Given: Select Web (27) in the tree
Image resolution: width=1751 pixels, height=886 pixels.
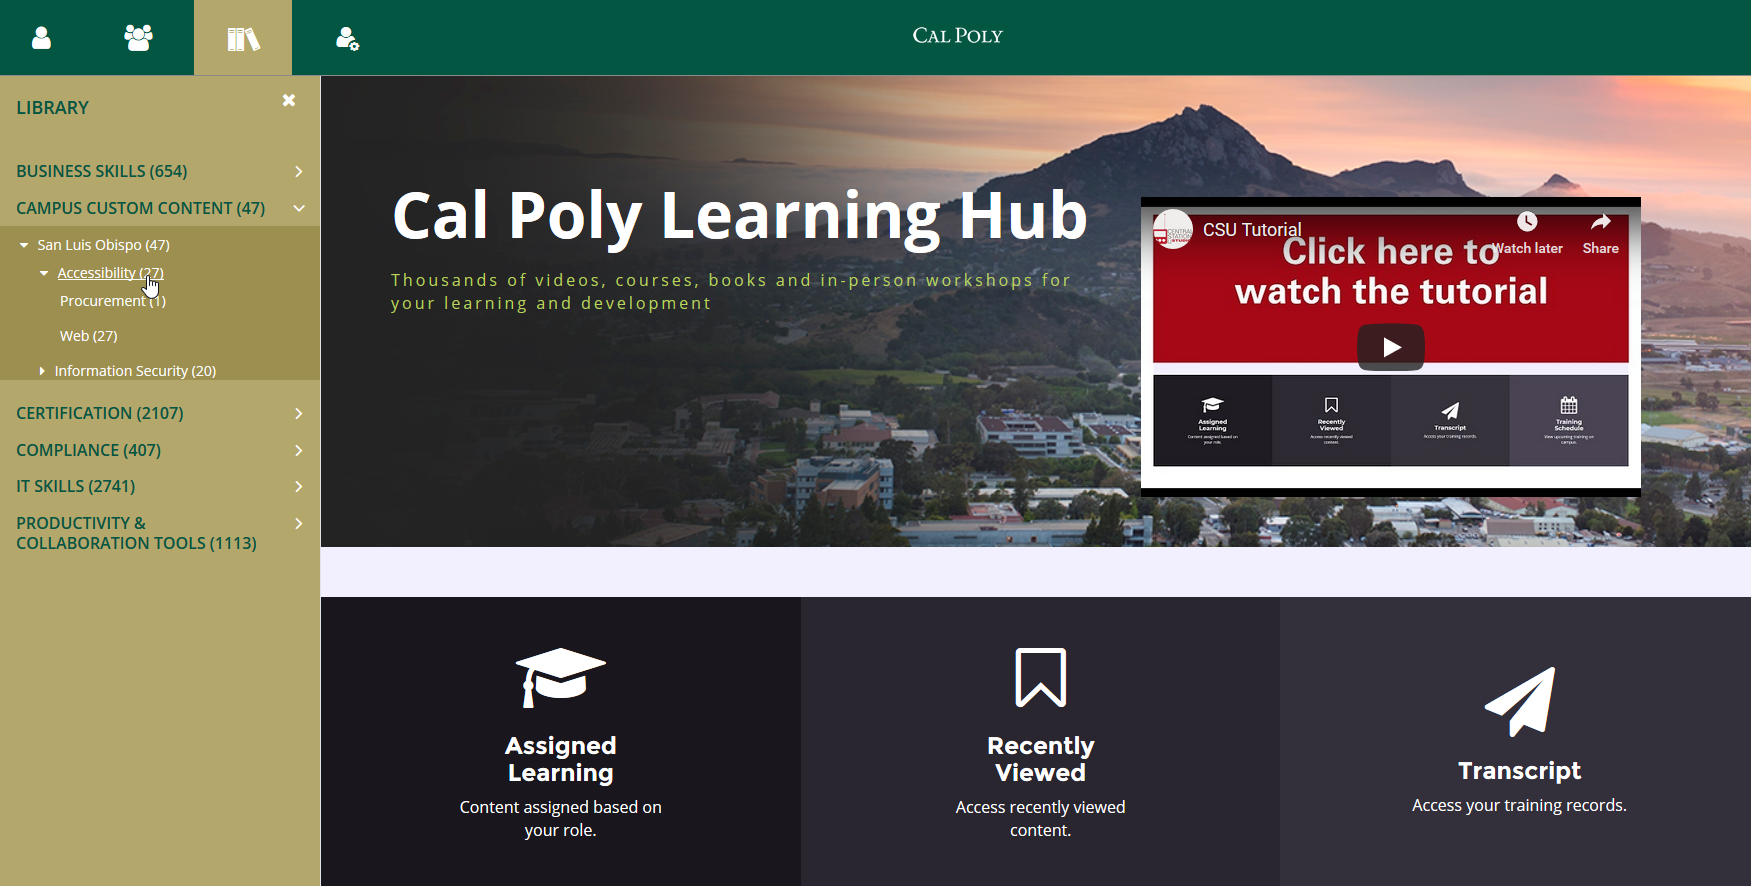Looking at the screenshot, I should pos(89,336).
